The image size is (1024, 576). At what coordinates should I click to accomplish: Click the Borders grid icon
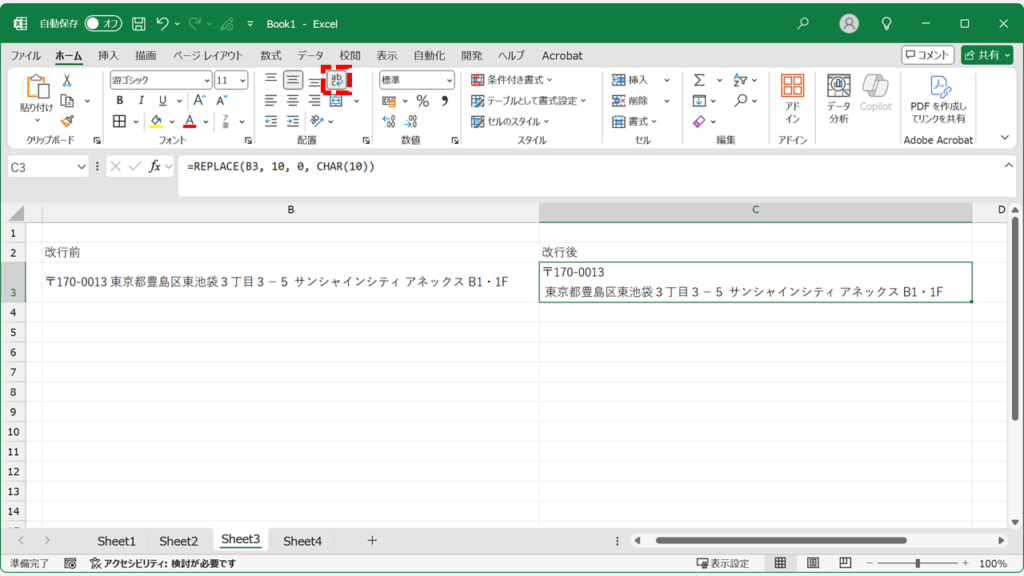pyautogui.click(x=120, y=121)
